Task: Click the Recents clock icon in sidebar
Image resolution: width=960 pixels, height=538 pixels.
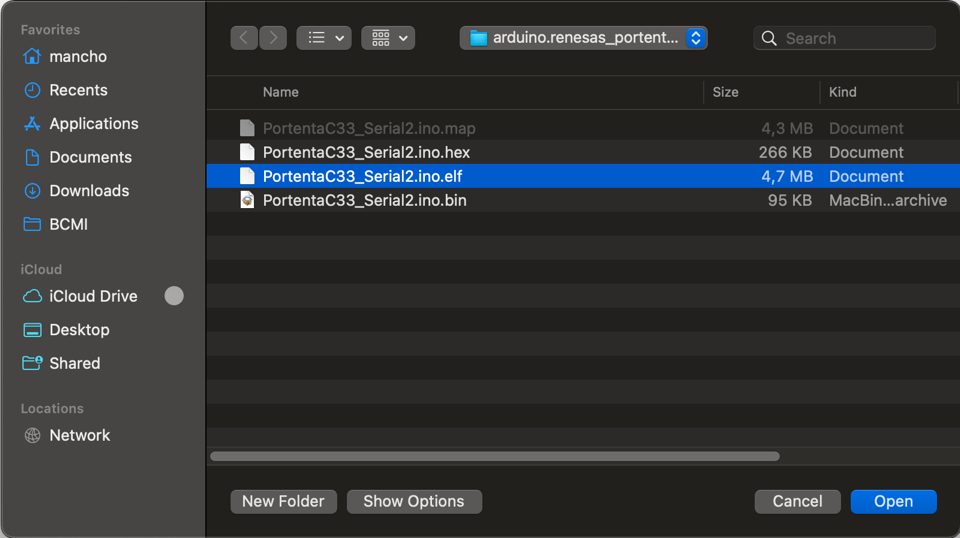Action: [32, 90]
